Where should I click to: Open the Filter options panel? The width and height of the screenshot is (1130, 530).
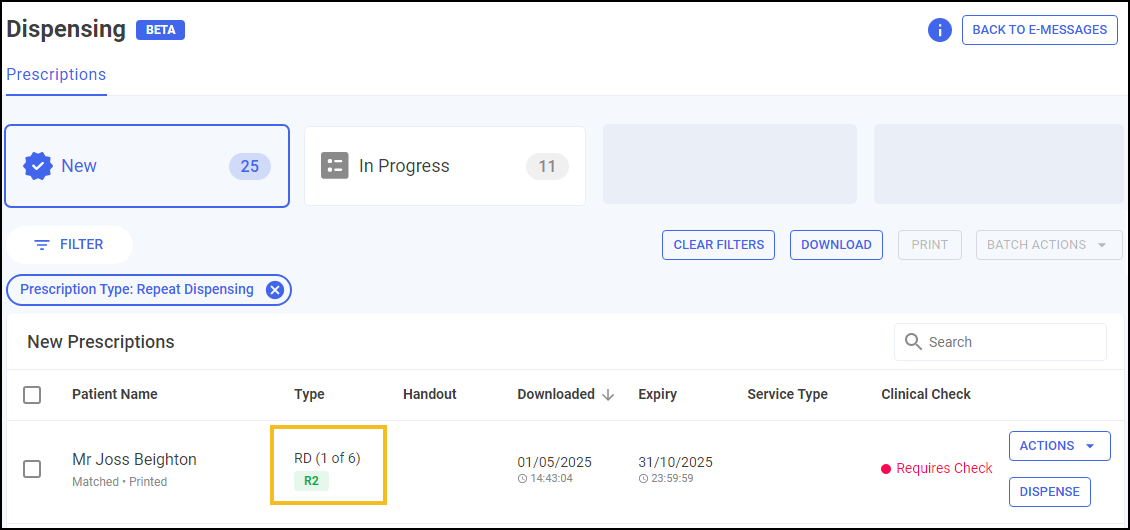(x=69, y=245)
